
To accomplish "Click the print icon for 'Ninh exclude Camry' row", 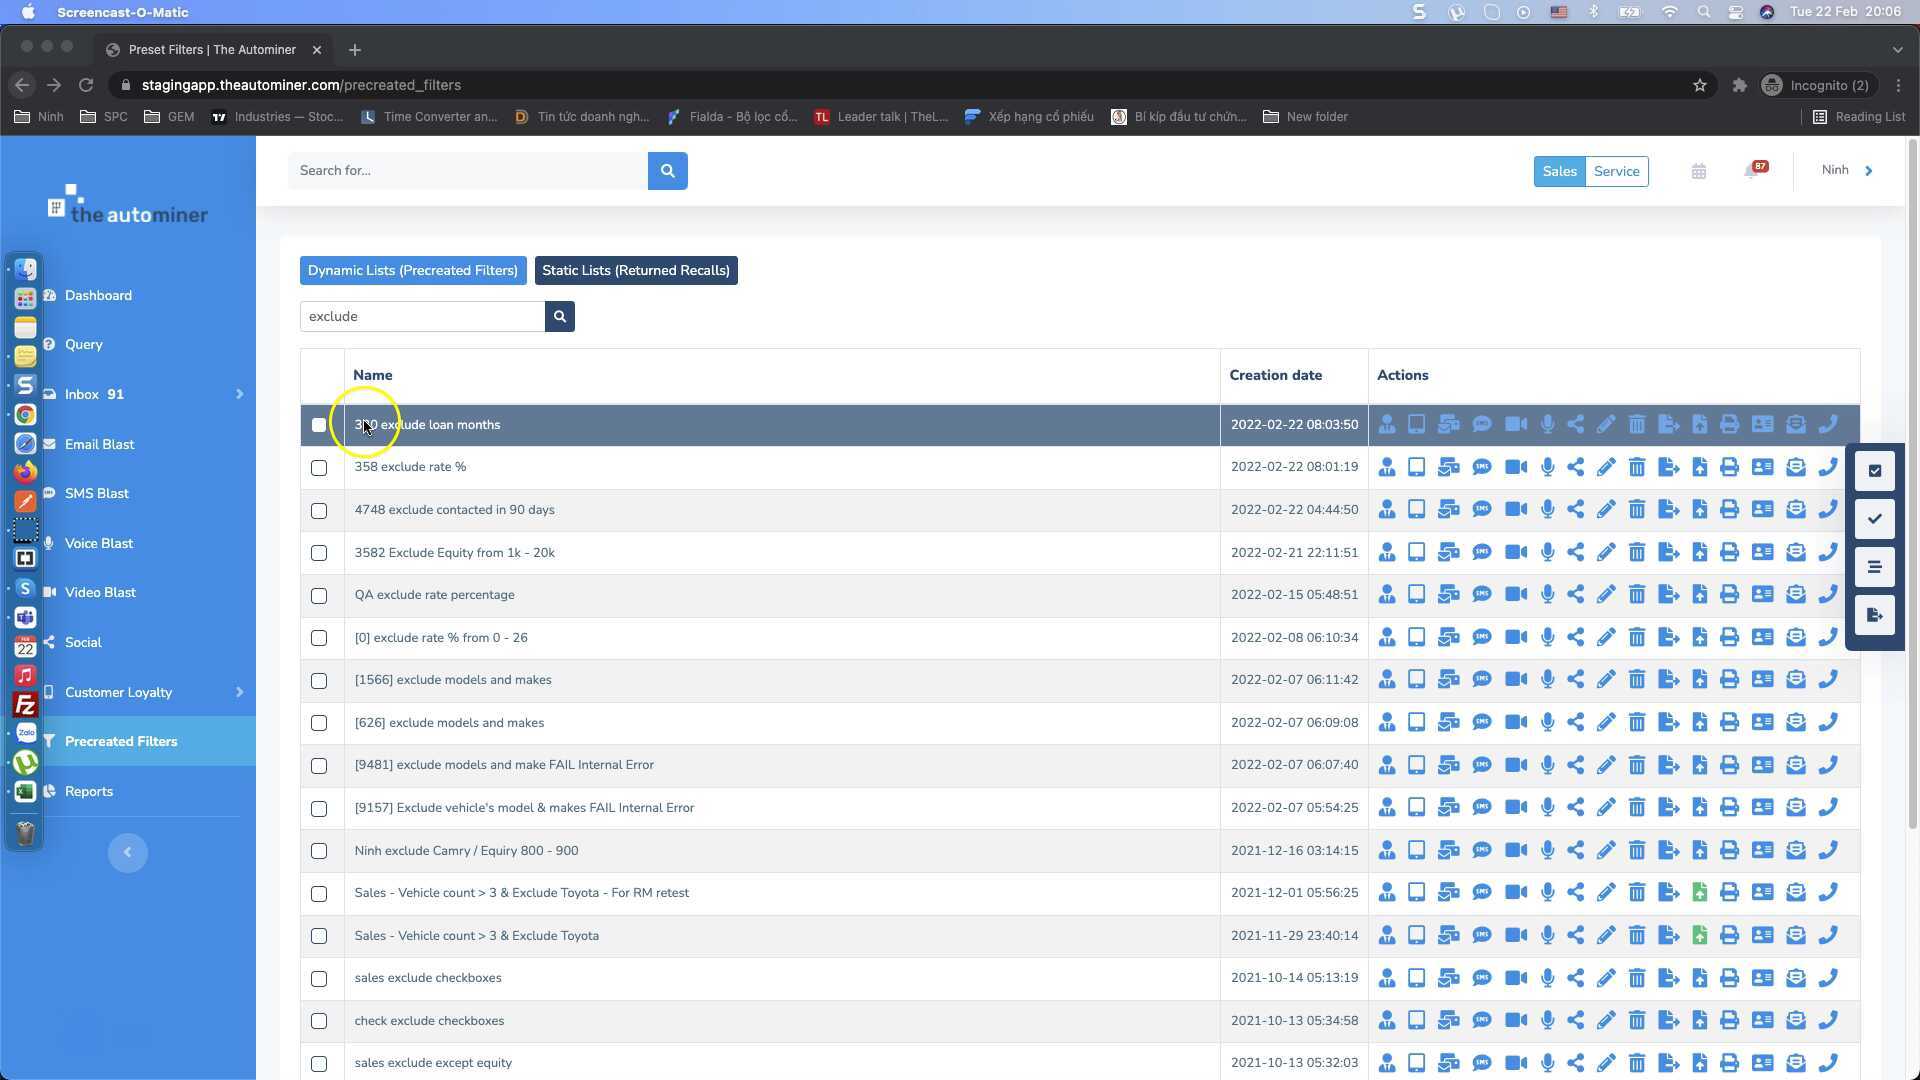I will coord(1729,851).
